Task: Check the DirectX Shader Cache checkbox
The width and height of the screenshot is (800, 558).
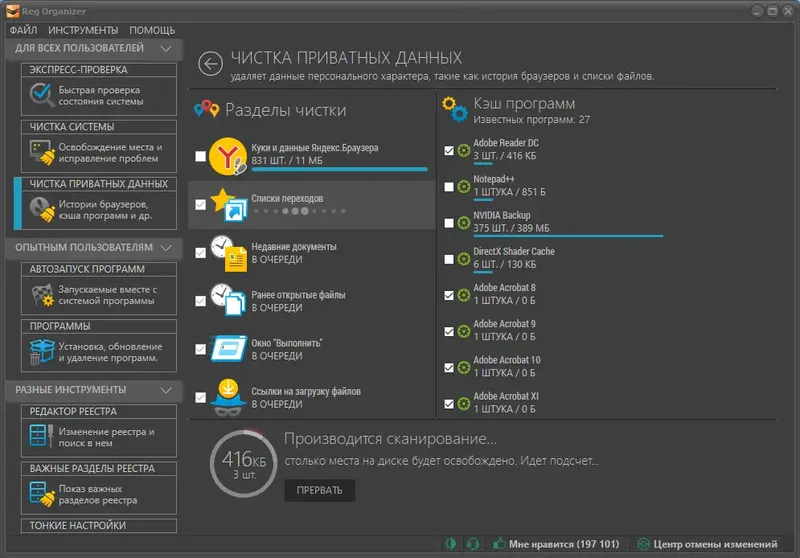Action: (x=449, y=259)
